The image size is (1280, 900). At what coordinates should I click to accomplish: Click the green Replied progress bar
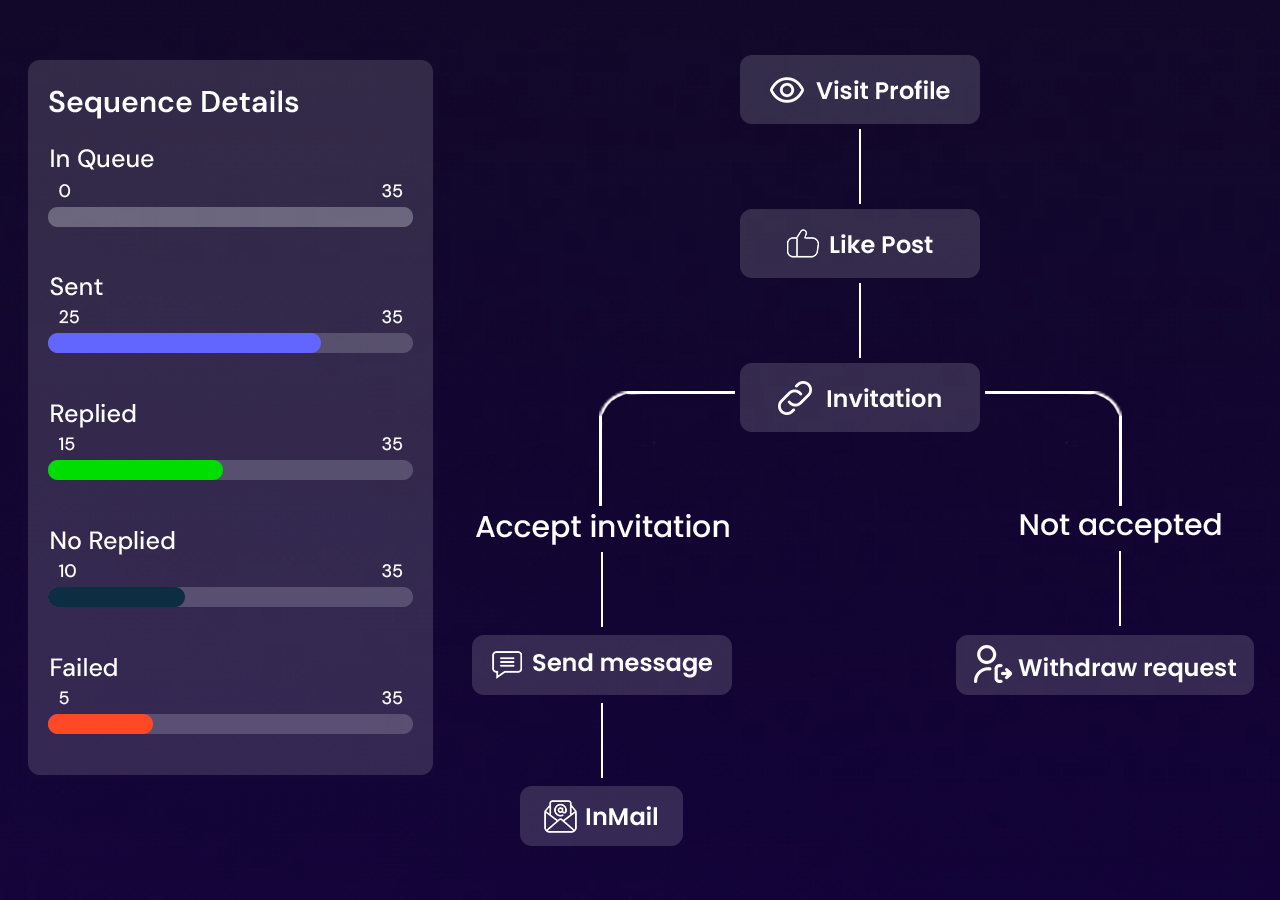[x=136, y=470]
